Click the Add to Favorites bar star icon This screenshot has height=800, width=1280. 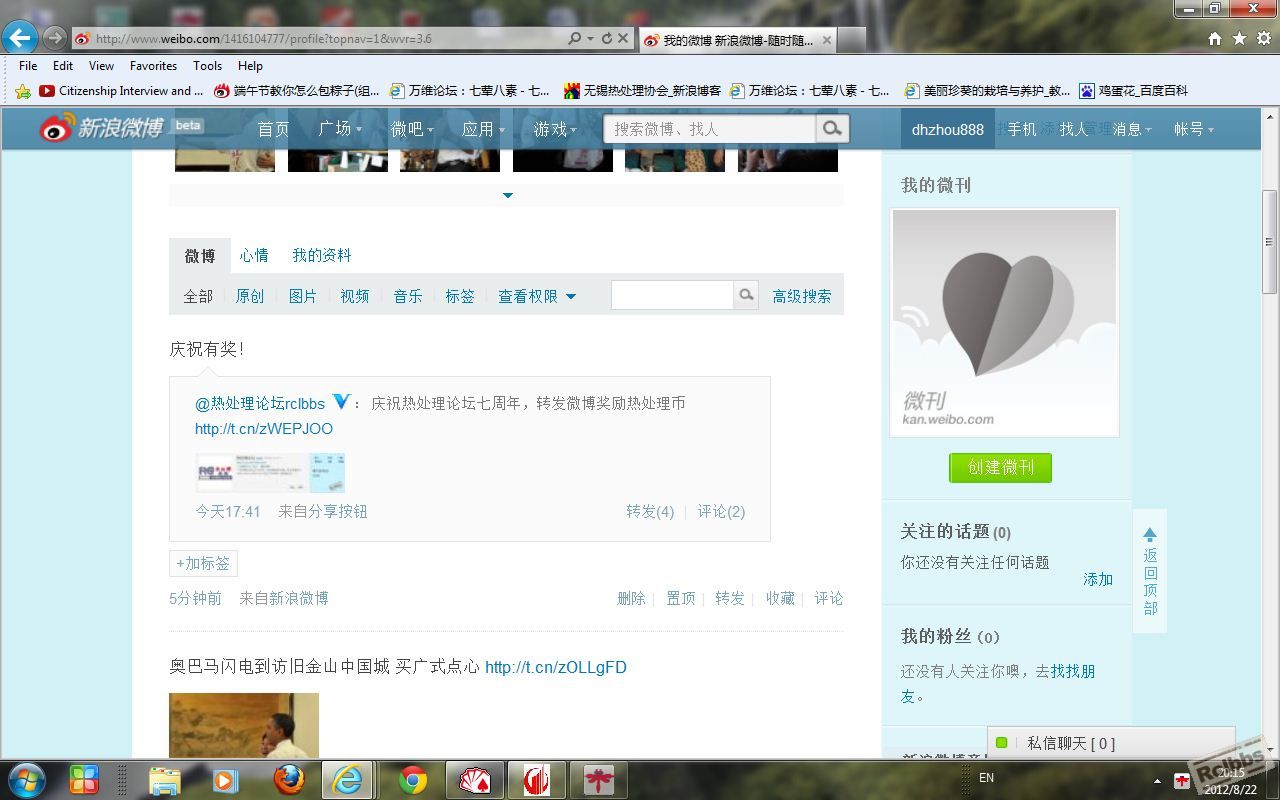pos(23,91)
